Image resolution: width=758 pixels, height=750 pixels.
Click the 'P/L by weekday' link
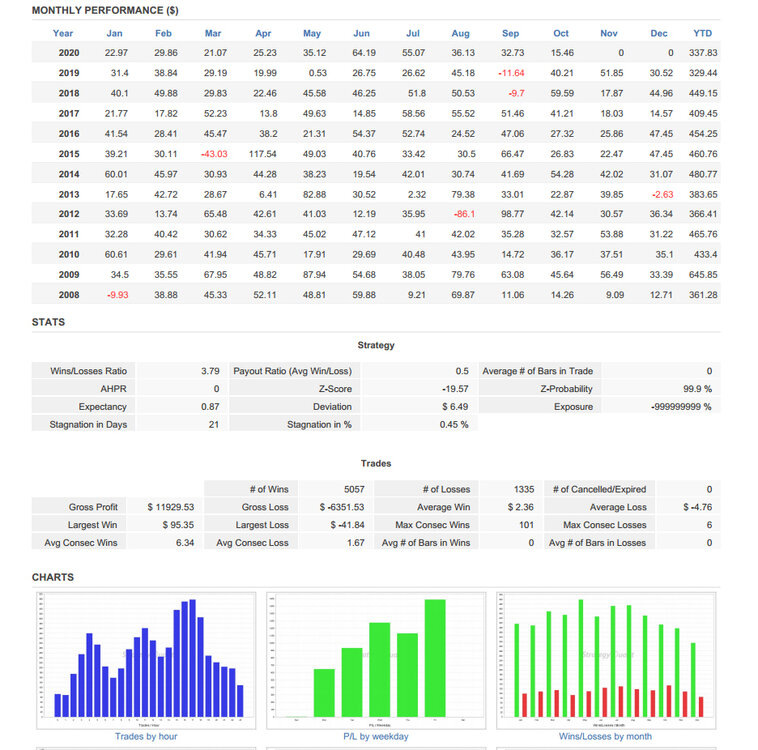coord(376,736)
